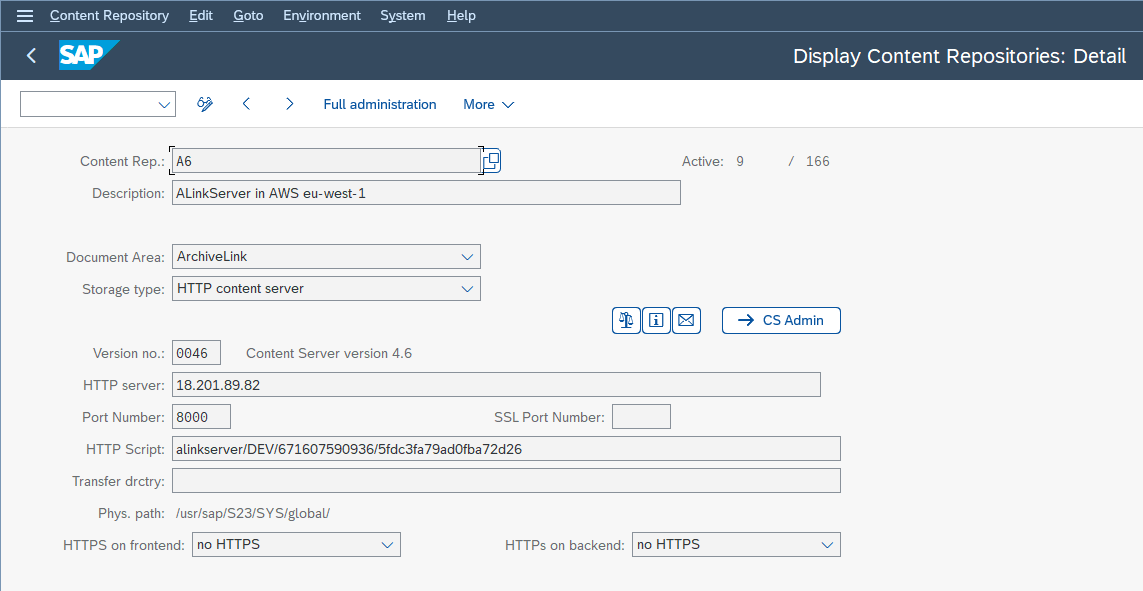Click the info status icon
1143x591 pixels.
click(x=656, y=320)
